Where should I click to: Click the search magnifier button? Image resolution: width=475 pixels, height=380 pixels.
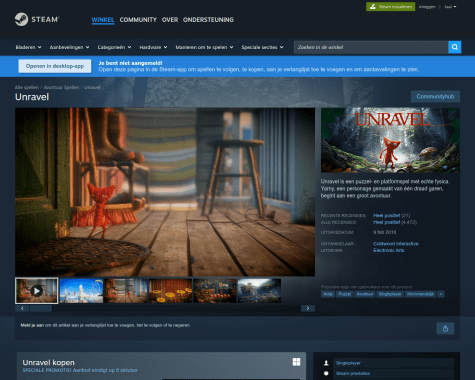point(455,47)
